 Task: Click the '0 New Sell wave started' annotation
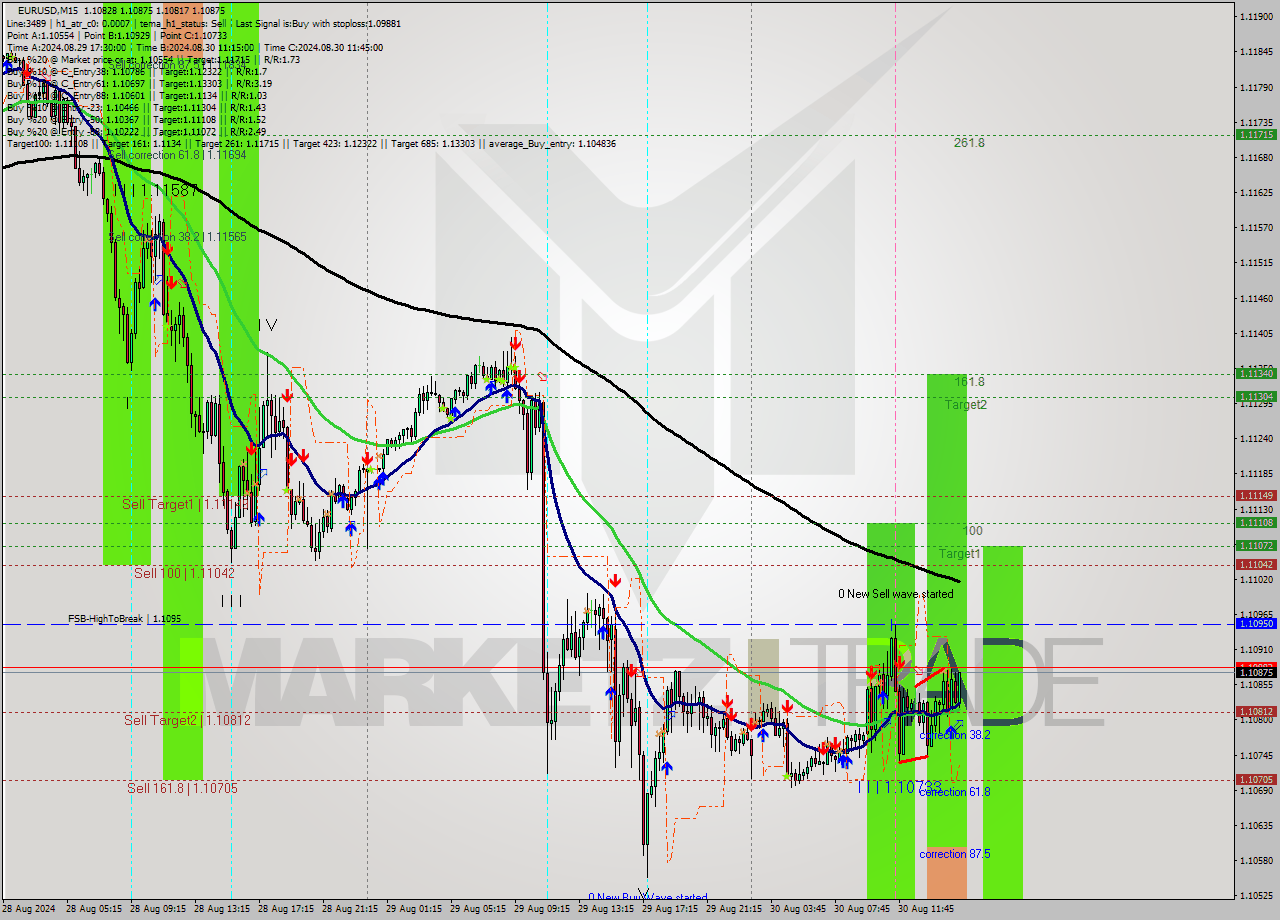point(896,594)
